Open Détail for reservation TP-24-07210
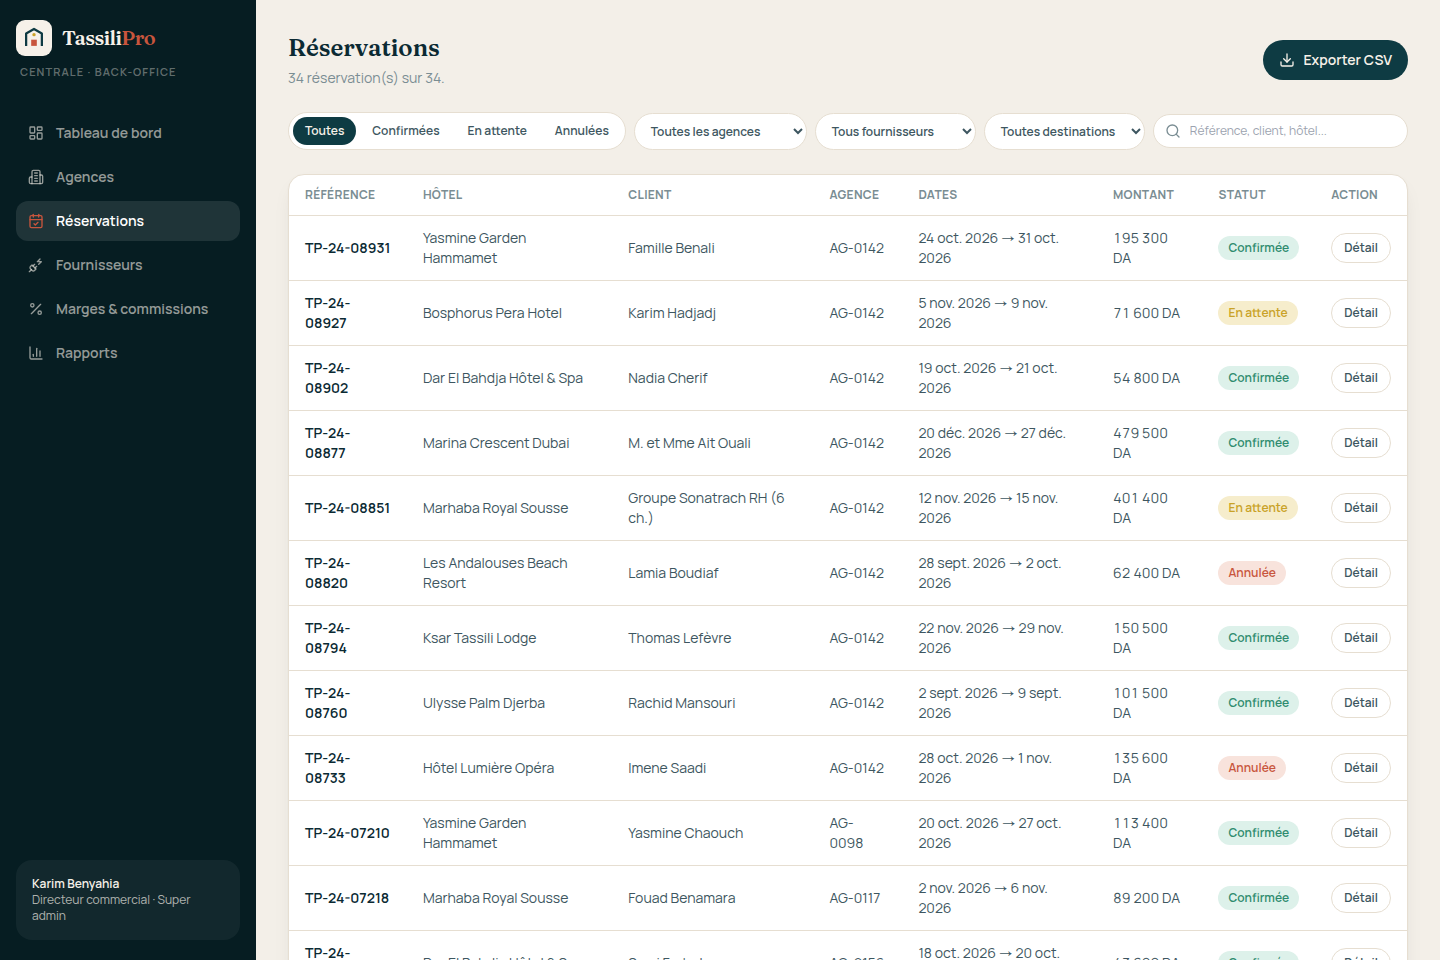 pos(1360,833)
